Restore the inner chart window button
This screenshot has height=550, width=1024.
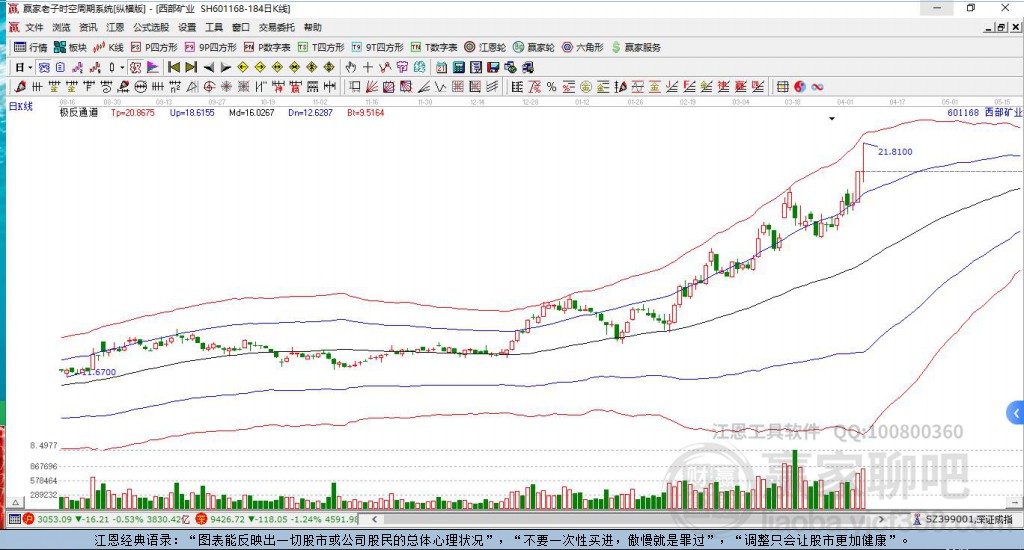pyautogui.click(x=1001, y=27)
